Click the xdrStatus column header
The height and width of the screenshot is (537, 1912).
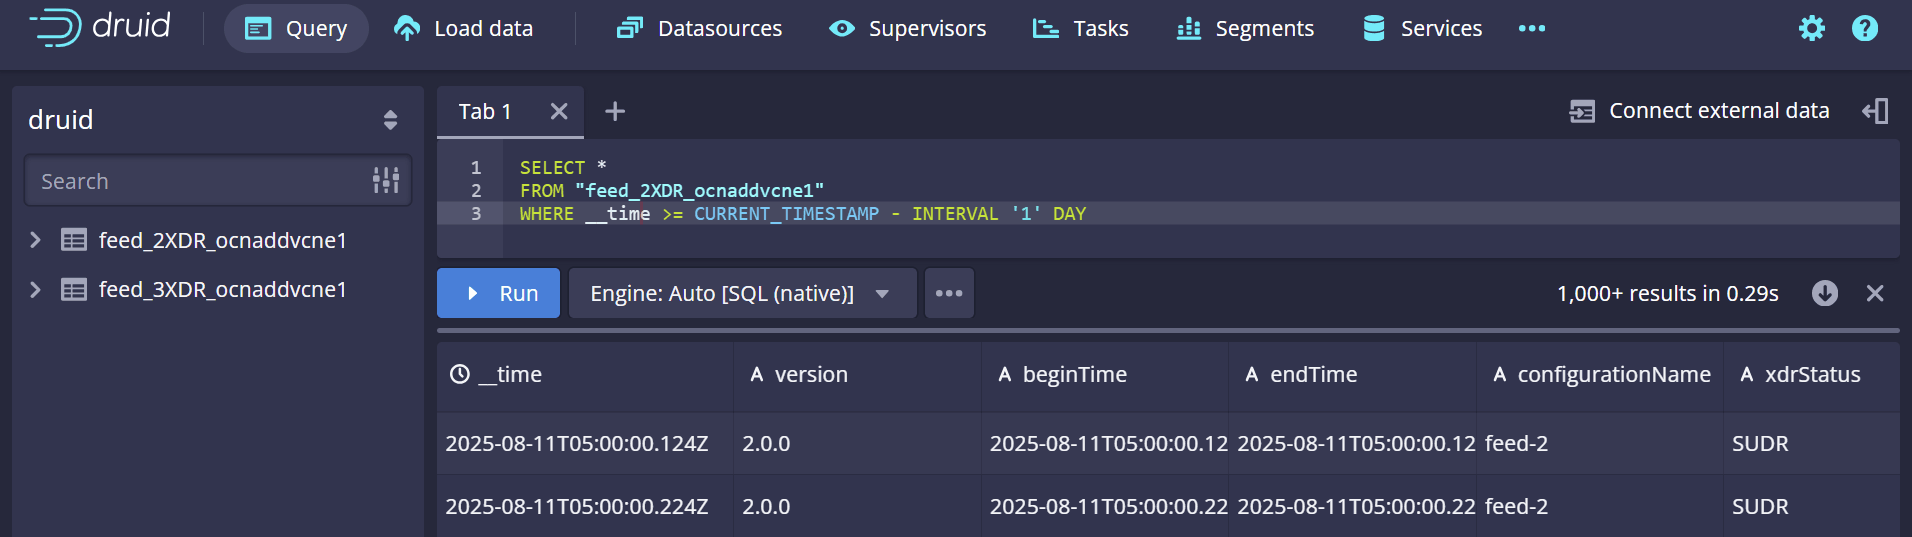coord(1811,375)
